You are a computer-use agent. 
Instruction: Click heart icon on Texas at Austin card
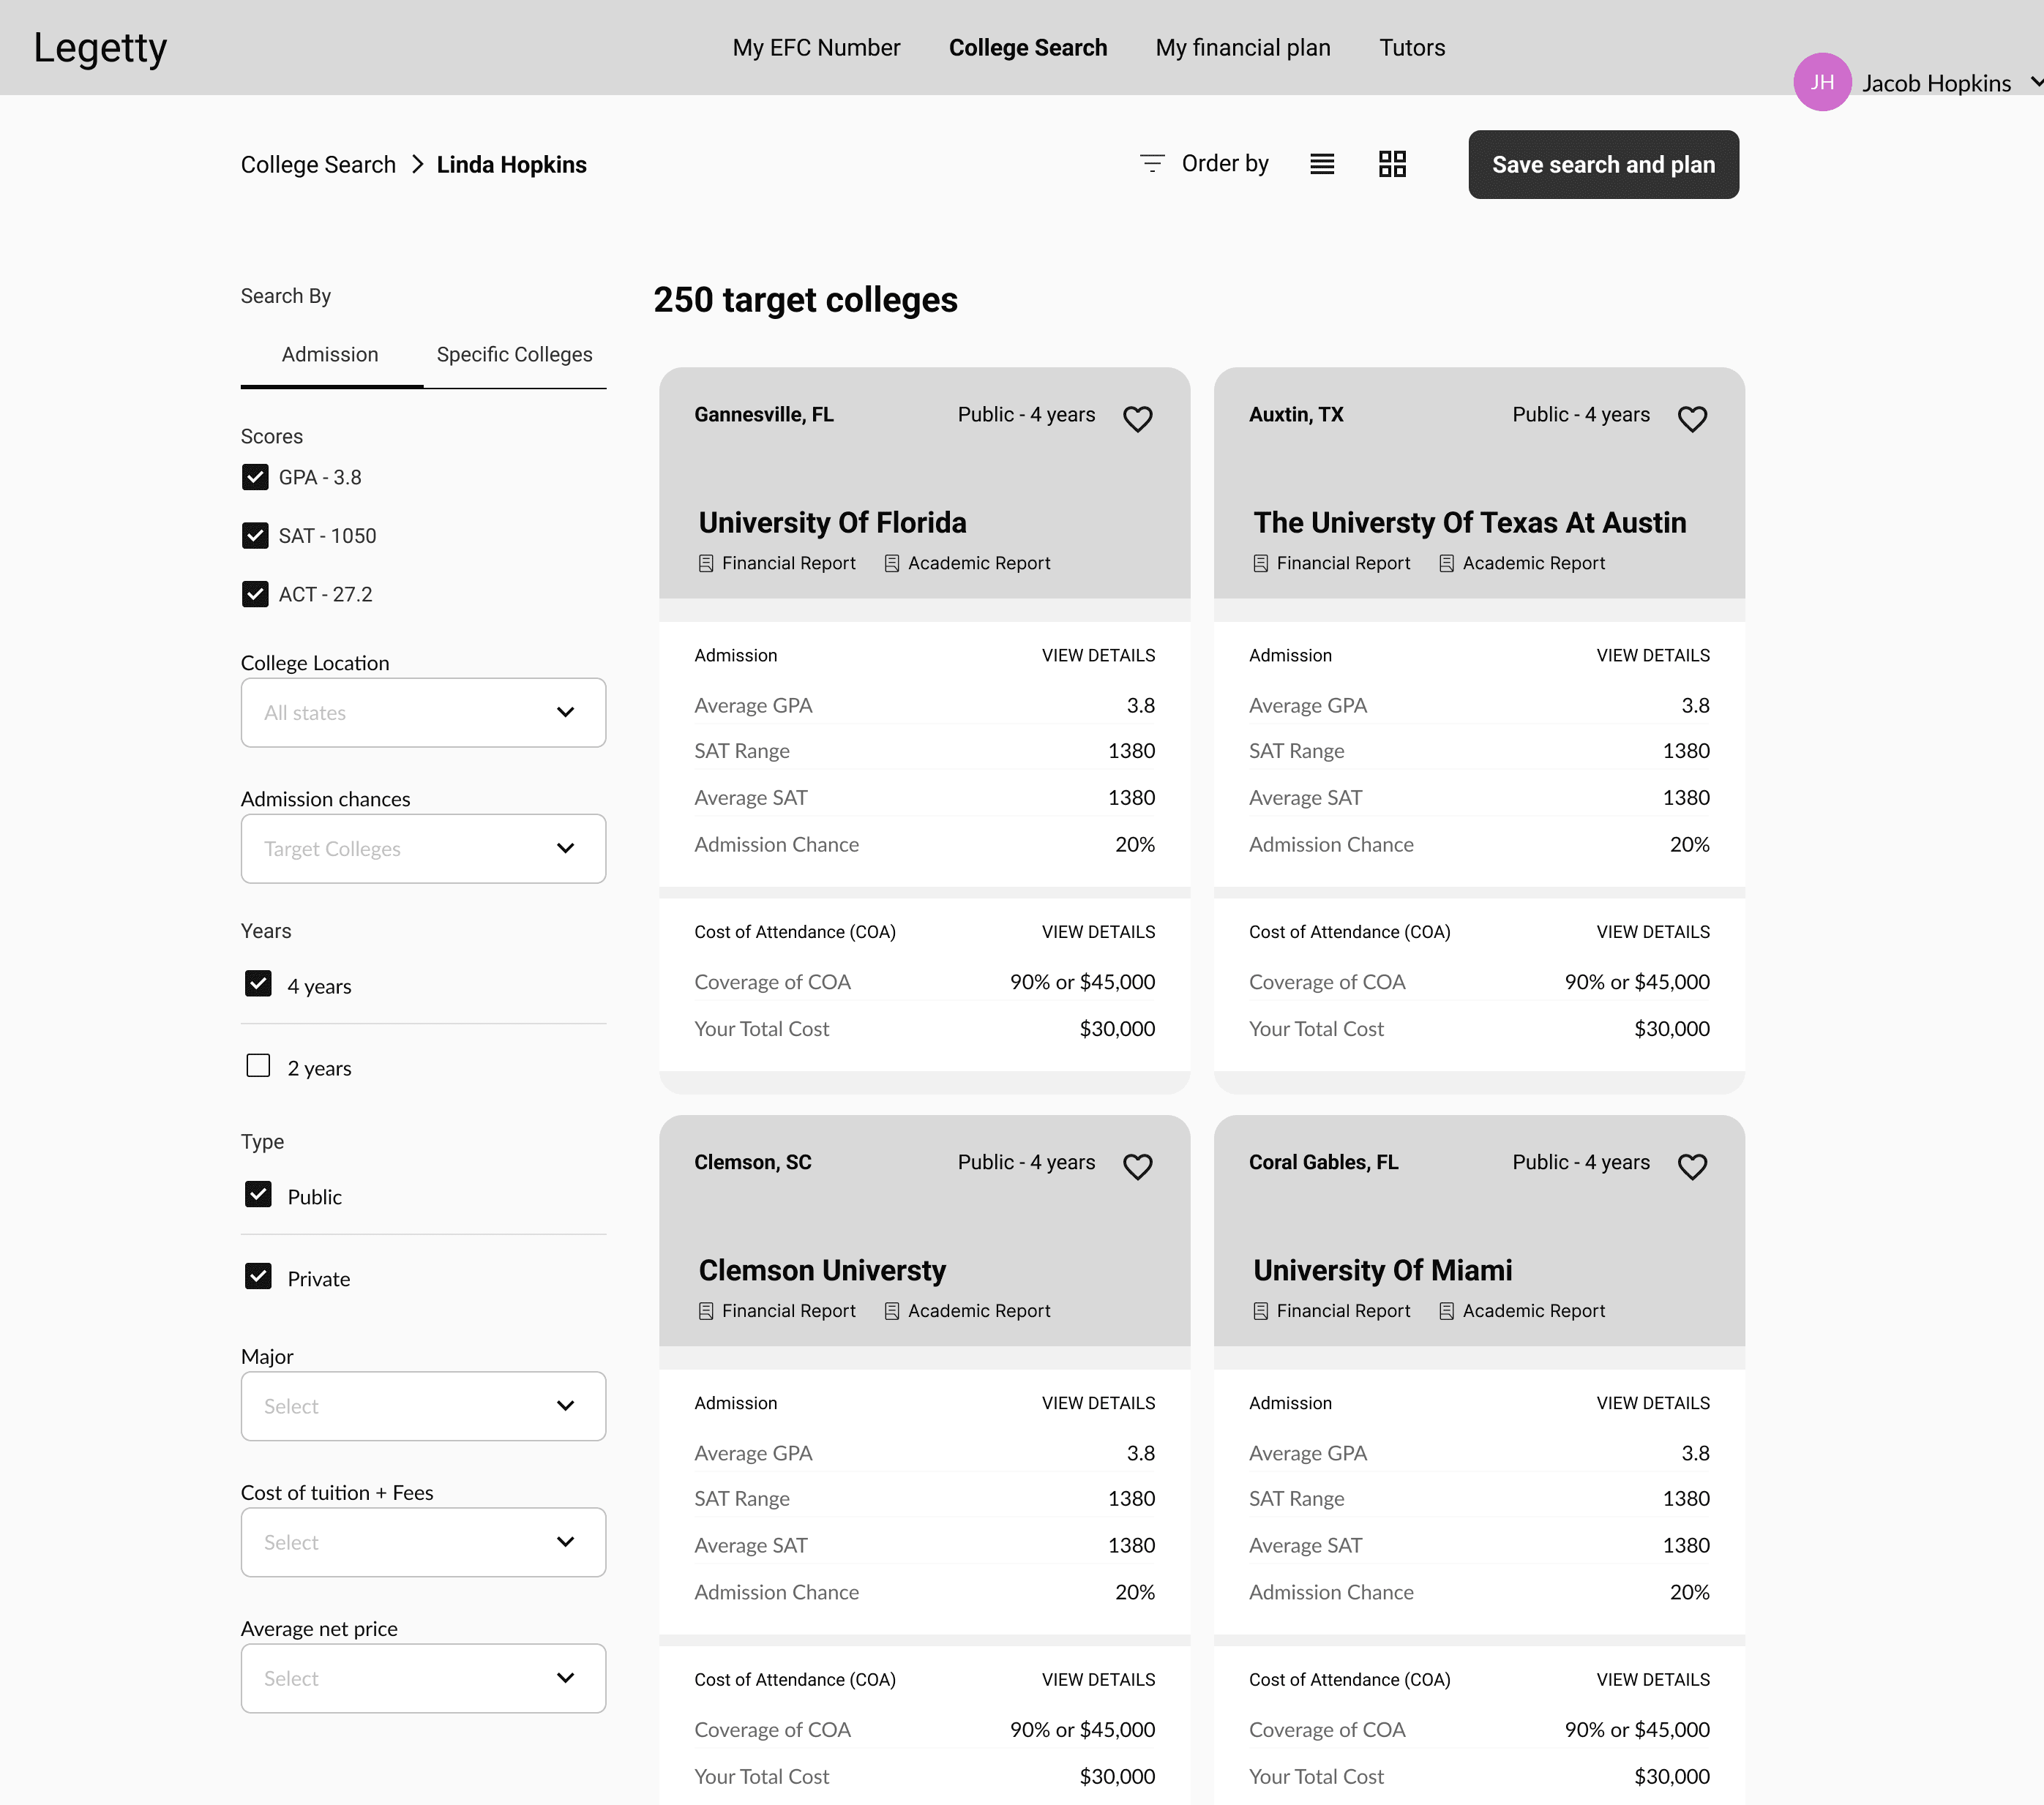(x=1691, y=418)
